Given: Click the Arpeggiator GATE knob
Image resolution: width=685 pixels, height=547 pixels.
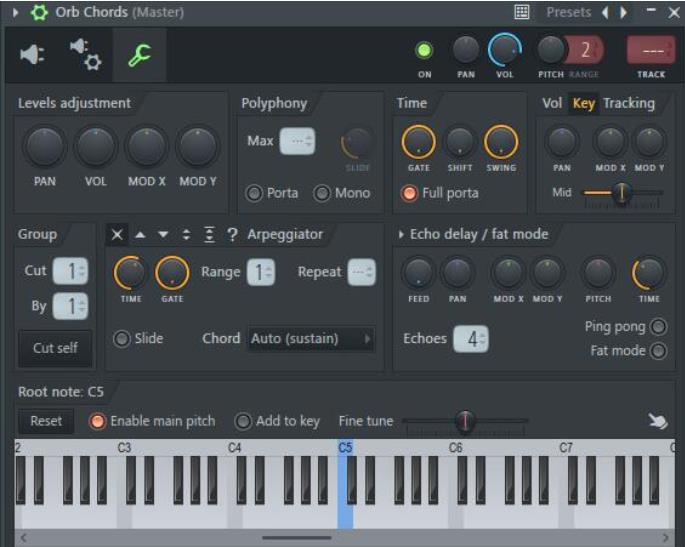Looking at the screenshot, I should click(x=172, y=273).
